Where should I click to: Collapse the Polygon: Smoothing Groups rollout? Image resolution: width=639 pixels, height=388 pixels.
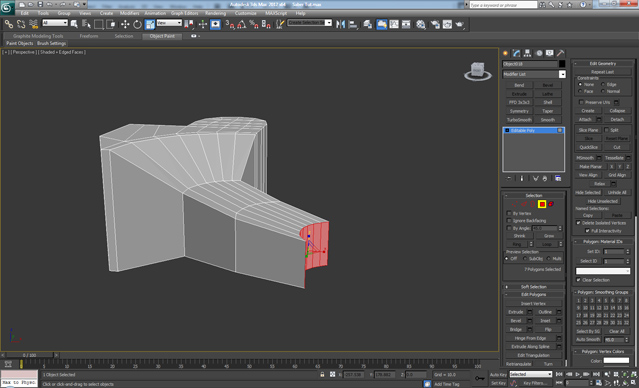[603, 292]
